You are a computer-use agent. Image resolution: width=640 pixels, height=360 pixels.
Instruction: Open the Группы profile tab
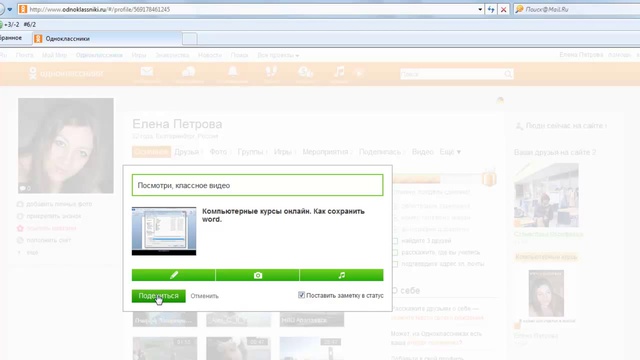pos(250,152)
